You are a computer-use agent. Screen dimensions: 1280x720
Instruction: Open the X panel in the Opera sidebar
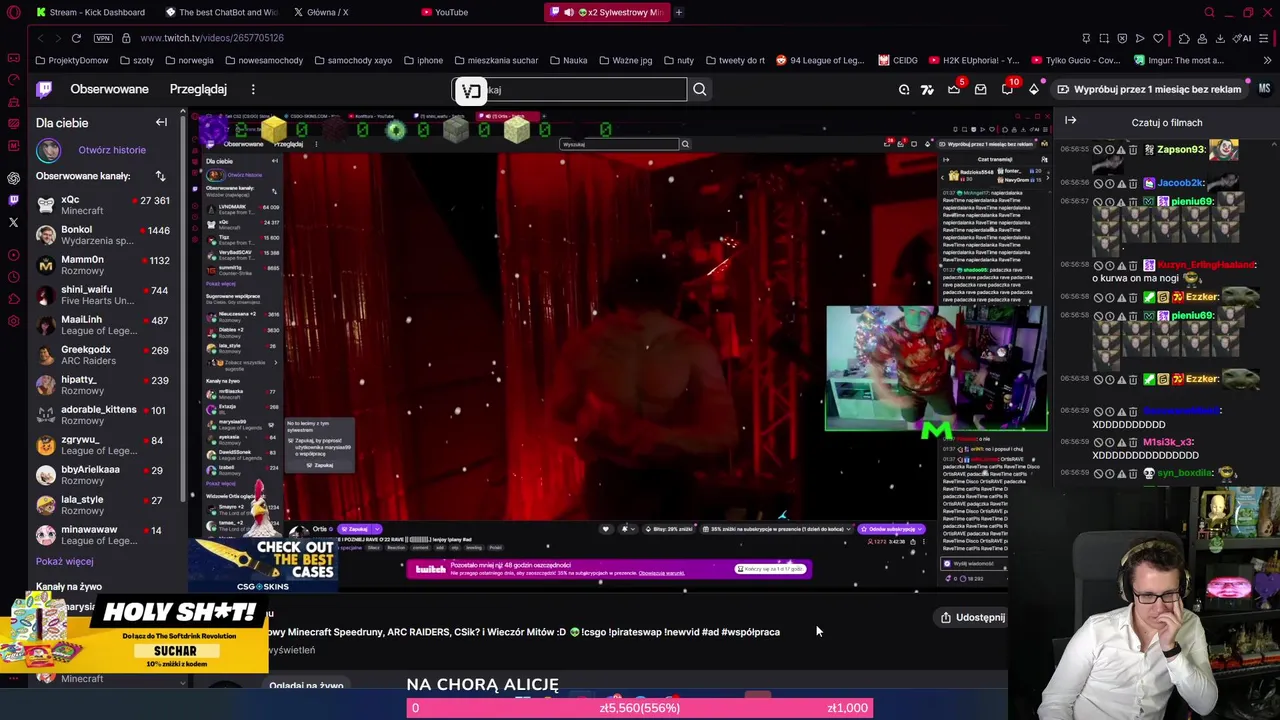(x=13, y=222)
